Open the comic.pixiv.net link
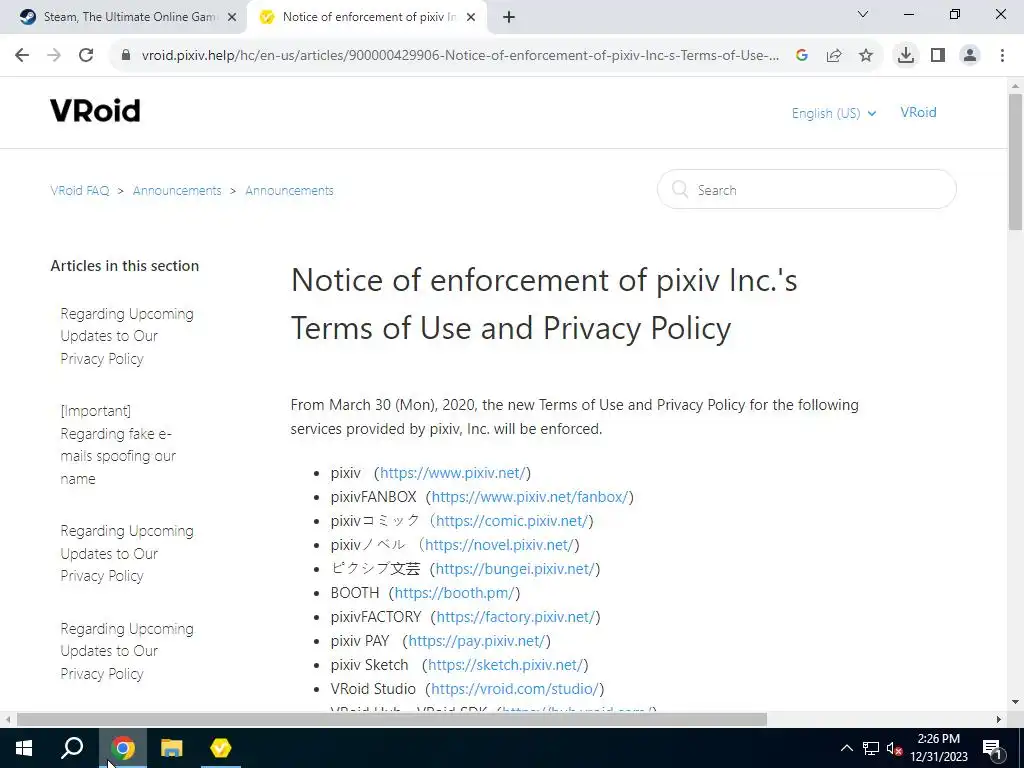Screen dimensions: 1024x768 point(512,521)
